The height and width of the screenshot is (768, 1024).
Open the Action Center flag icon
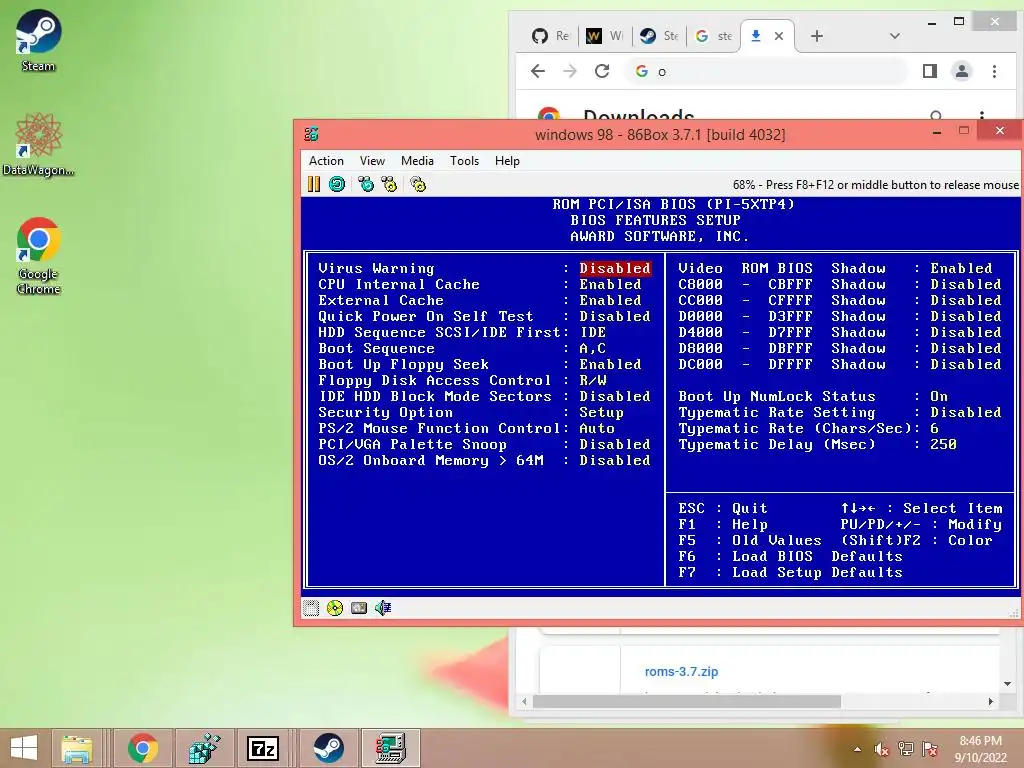[x=930, y=749]
